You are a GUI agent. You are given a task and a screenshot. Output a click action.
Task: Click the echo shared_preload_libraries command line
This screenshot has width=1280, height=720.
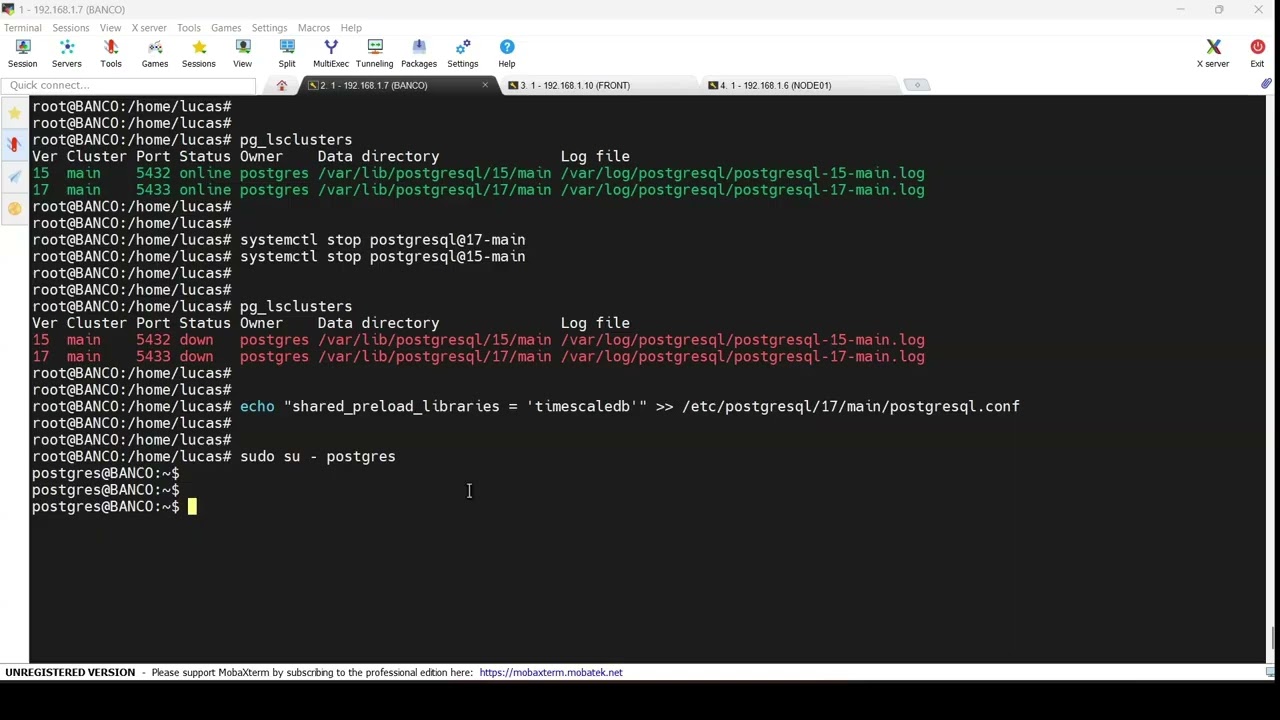click(630, 406)
